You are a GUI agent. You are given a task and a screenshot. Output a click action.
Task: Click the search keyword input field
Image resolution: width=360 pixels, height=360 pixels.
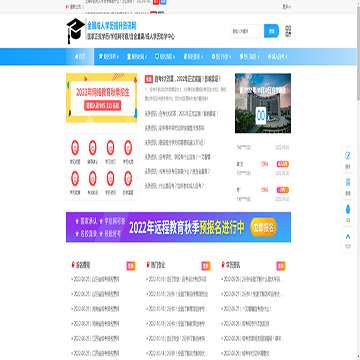tap(247, 31)
